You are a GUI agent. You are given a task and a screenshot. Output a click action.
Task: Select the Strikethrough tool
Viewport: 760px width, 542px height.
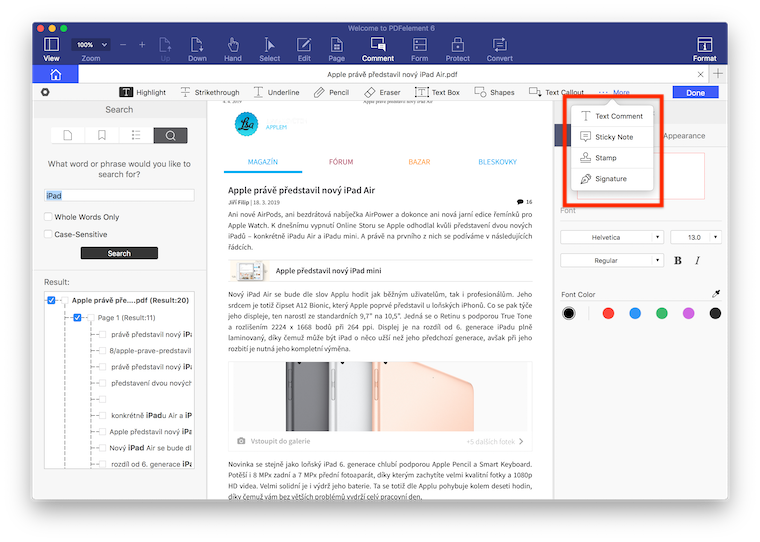pyautogui.click(x=210, y=92)
